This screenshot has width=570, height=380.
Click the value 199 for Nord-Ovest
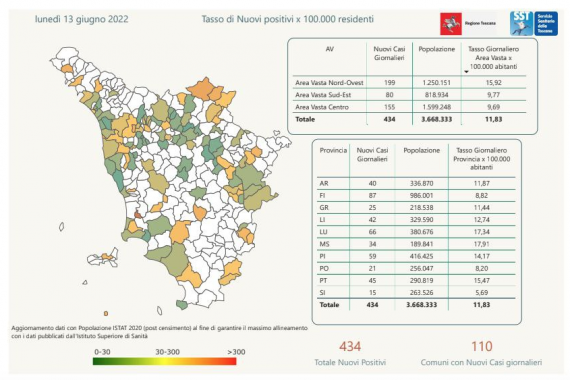tap(389, 83)
